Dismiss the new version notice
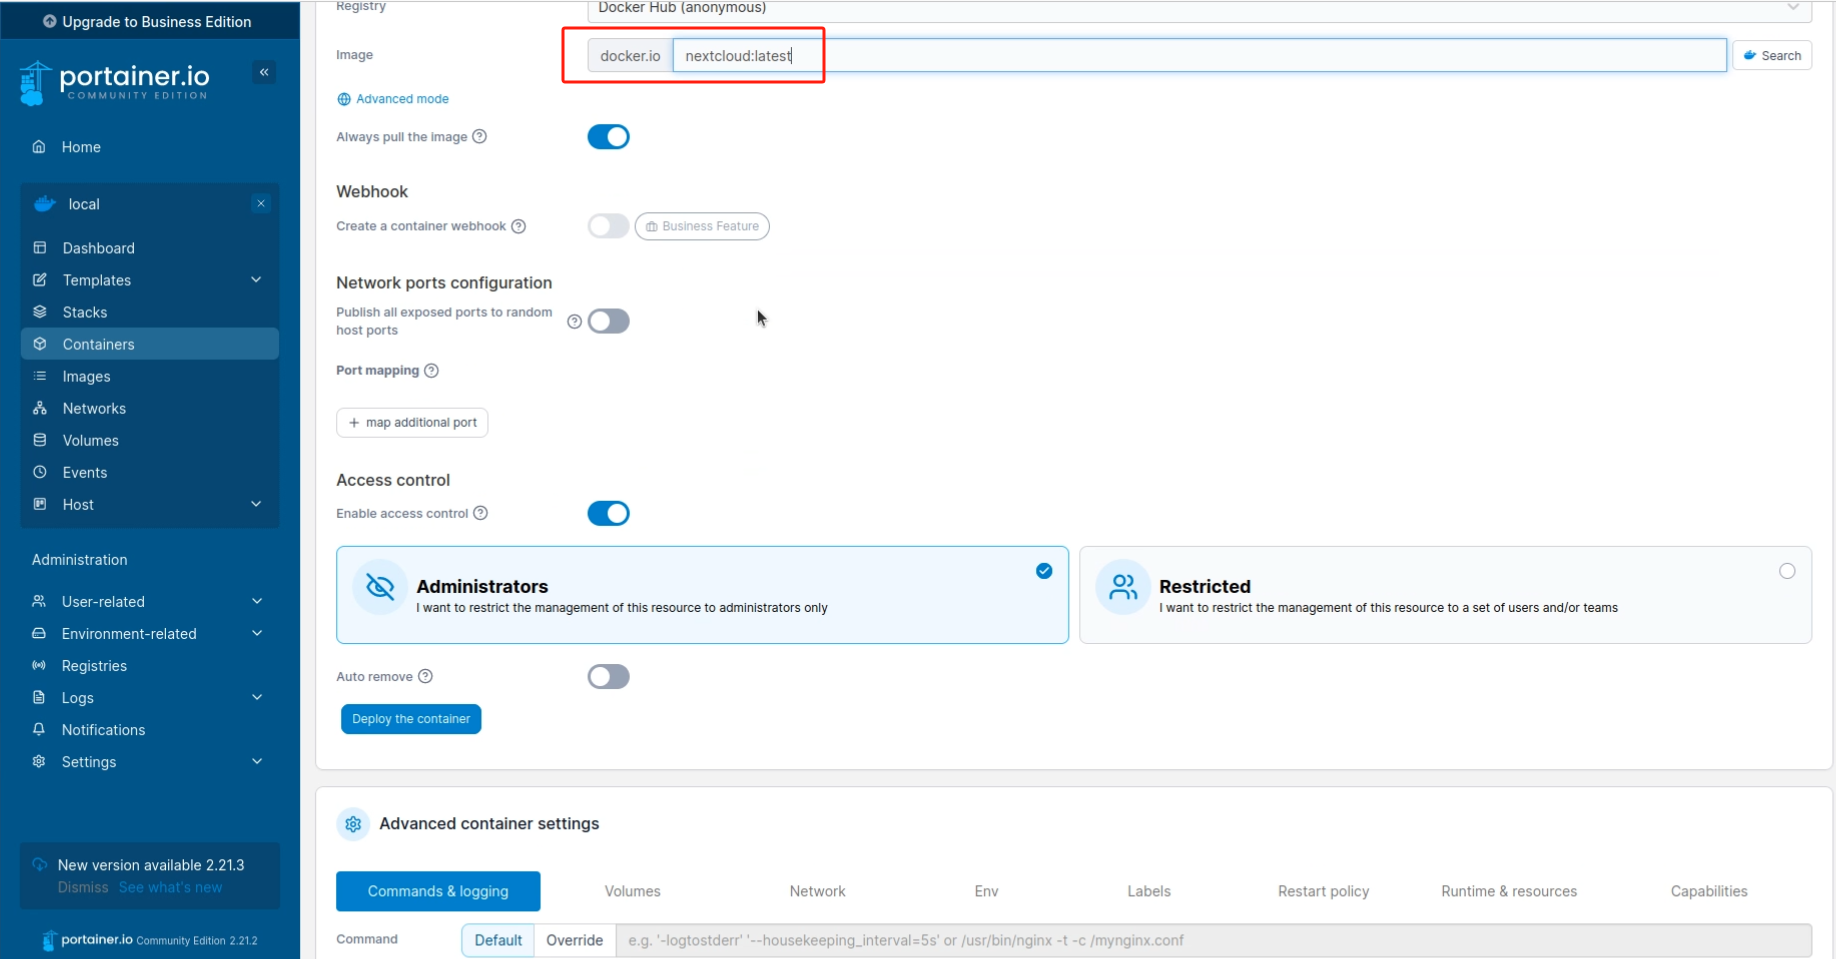This screenshot has width=1836, height=959. coord(83,887)
